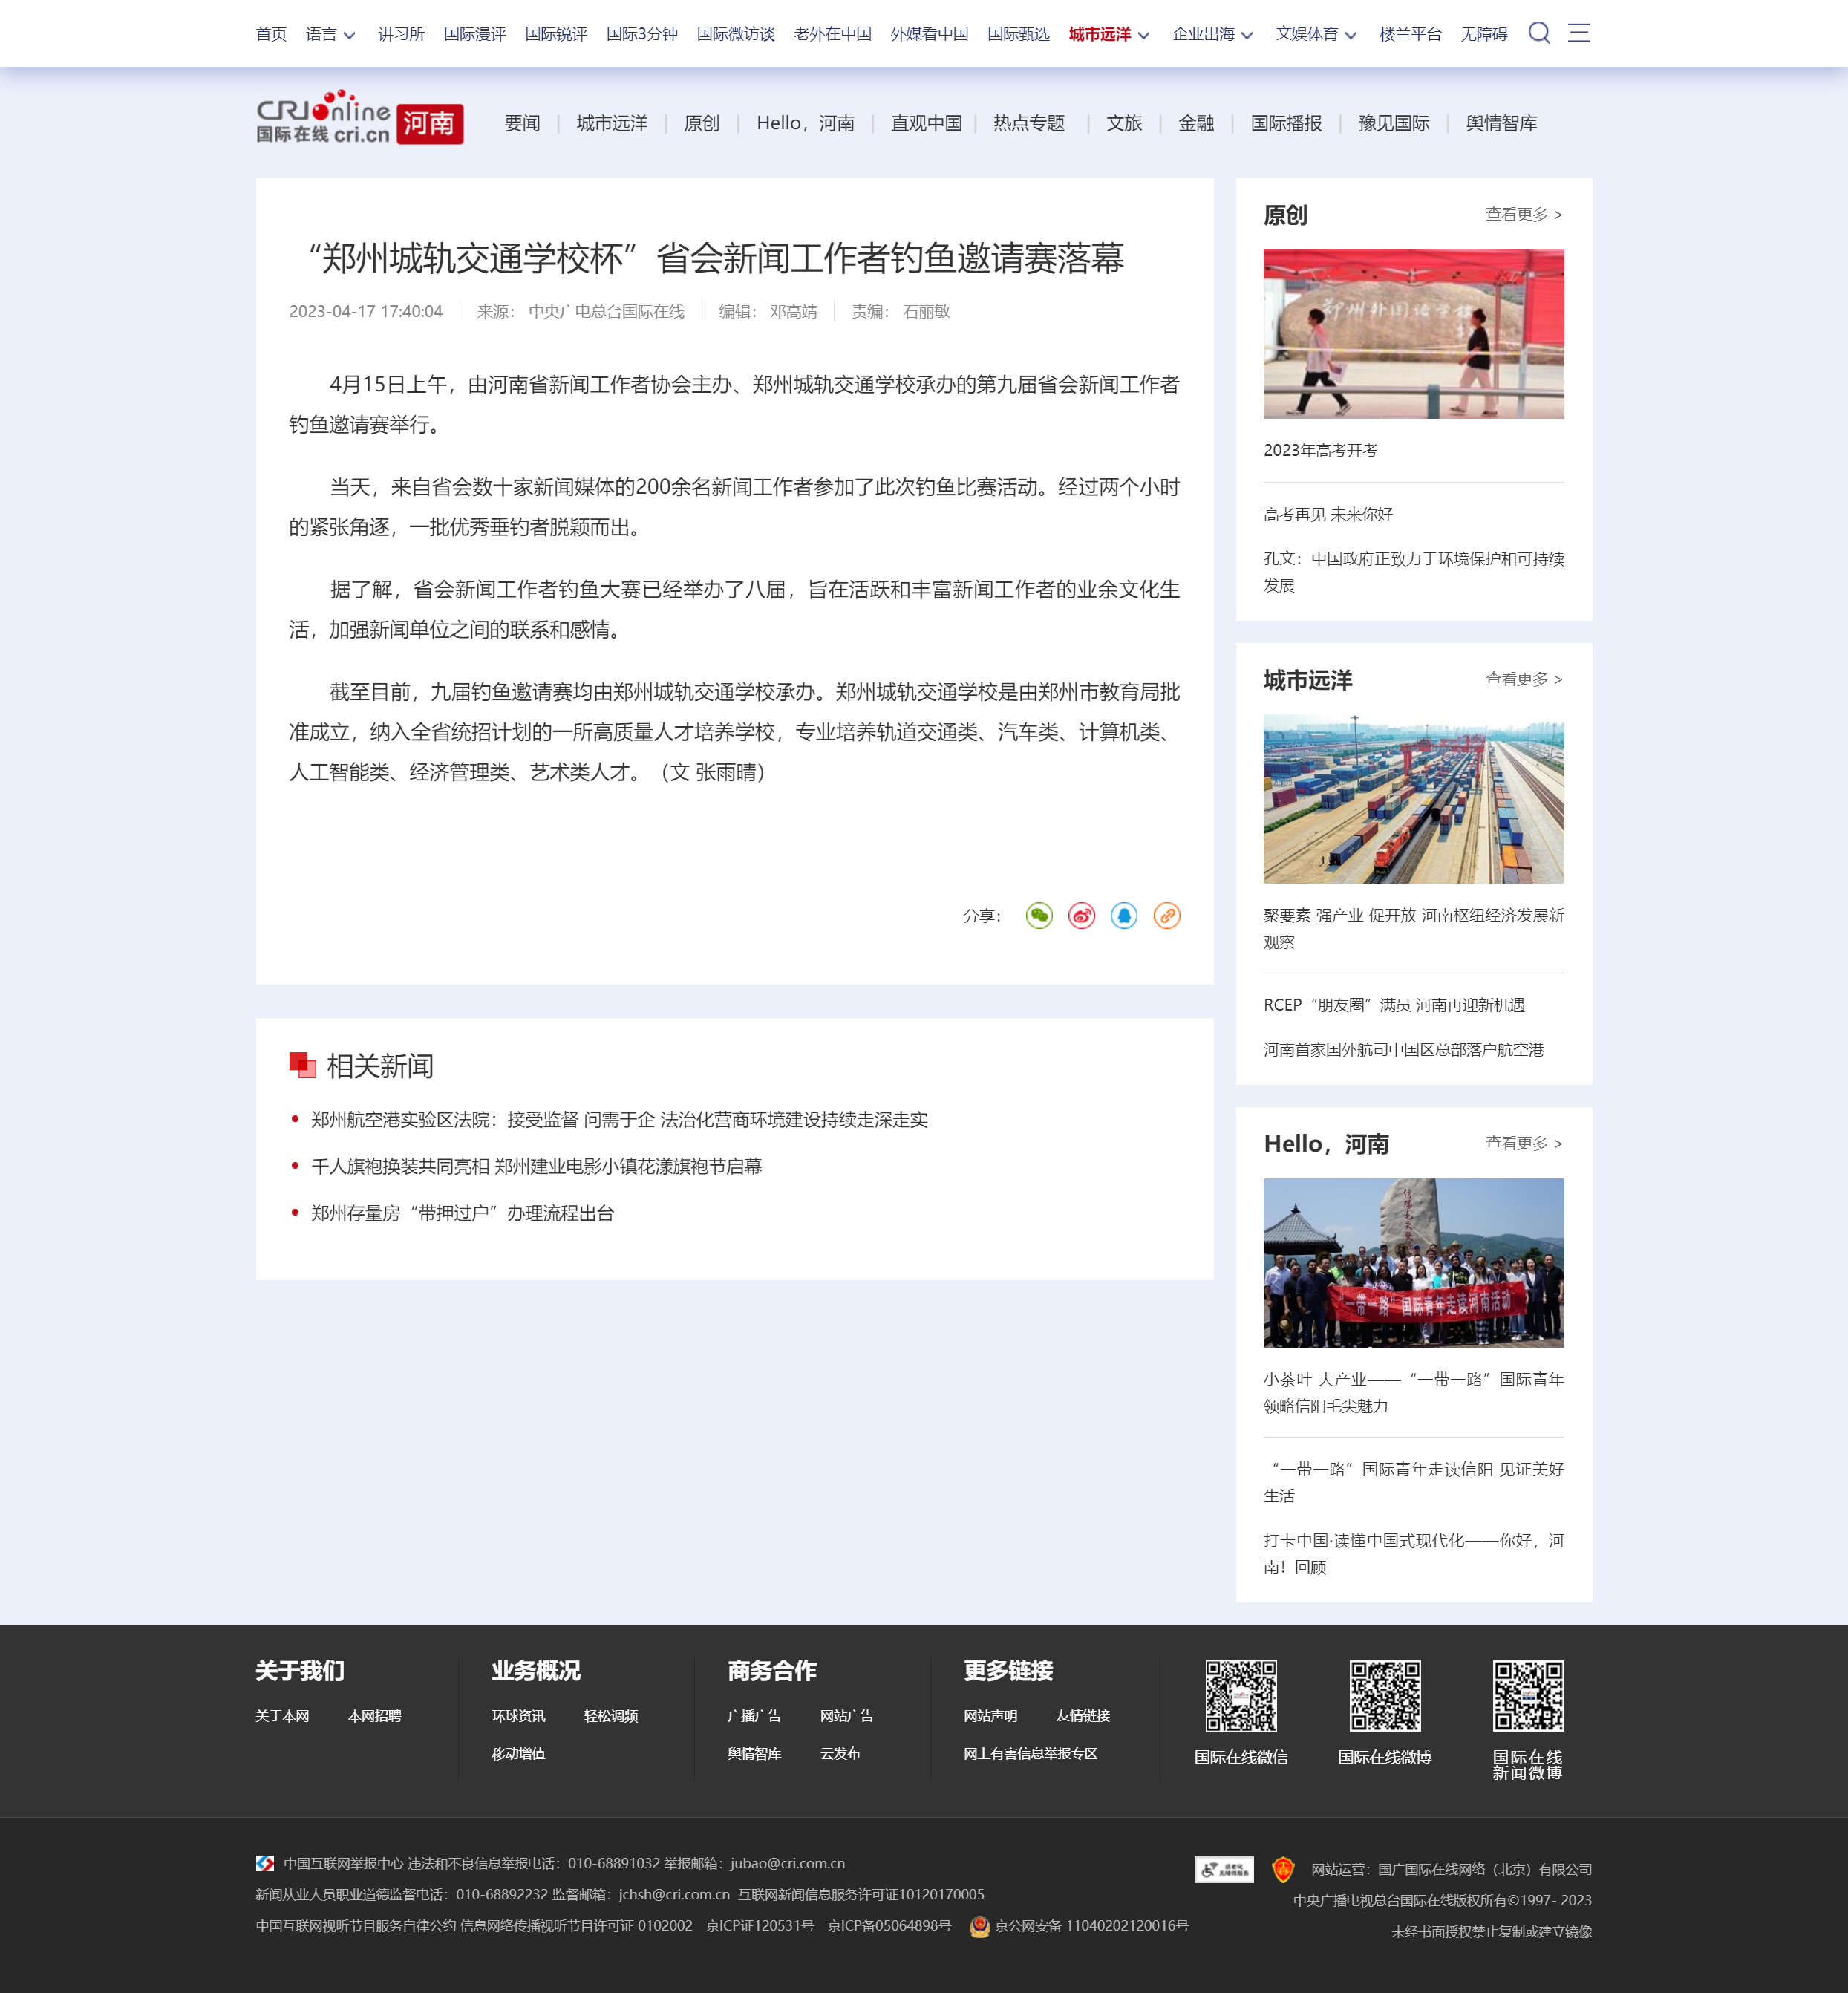Copy article link with orange link icon
Image resolution: width=1848 pixels, height=1993 pixels.
[1167, 916]
